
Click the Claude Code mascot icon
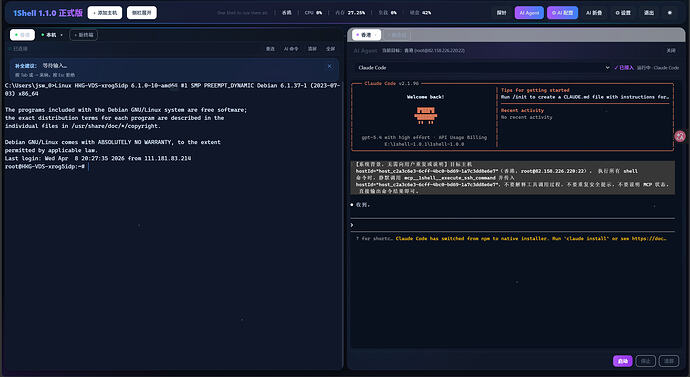tap(426, 116)
